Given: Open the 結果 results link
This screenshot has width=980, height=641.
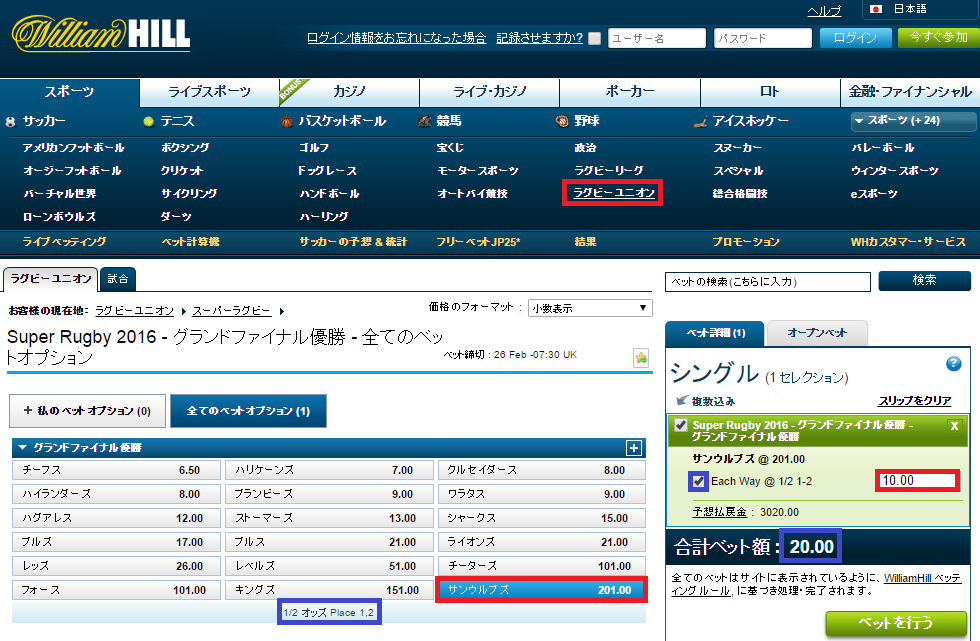Looking at the screenshot, I should point(586,242).
